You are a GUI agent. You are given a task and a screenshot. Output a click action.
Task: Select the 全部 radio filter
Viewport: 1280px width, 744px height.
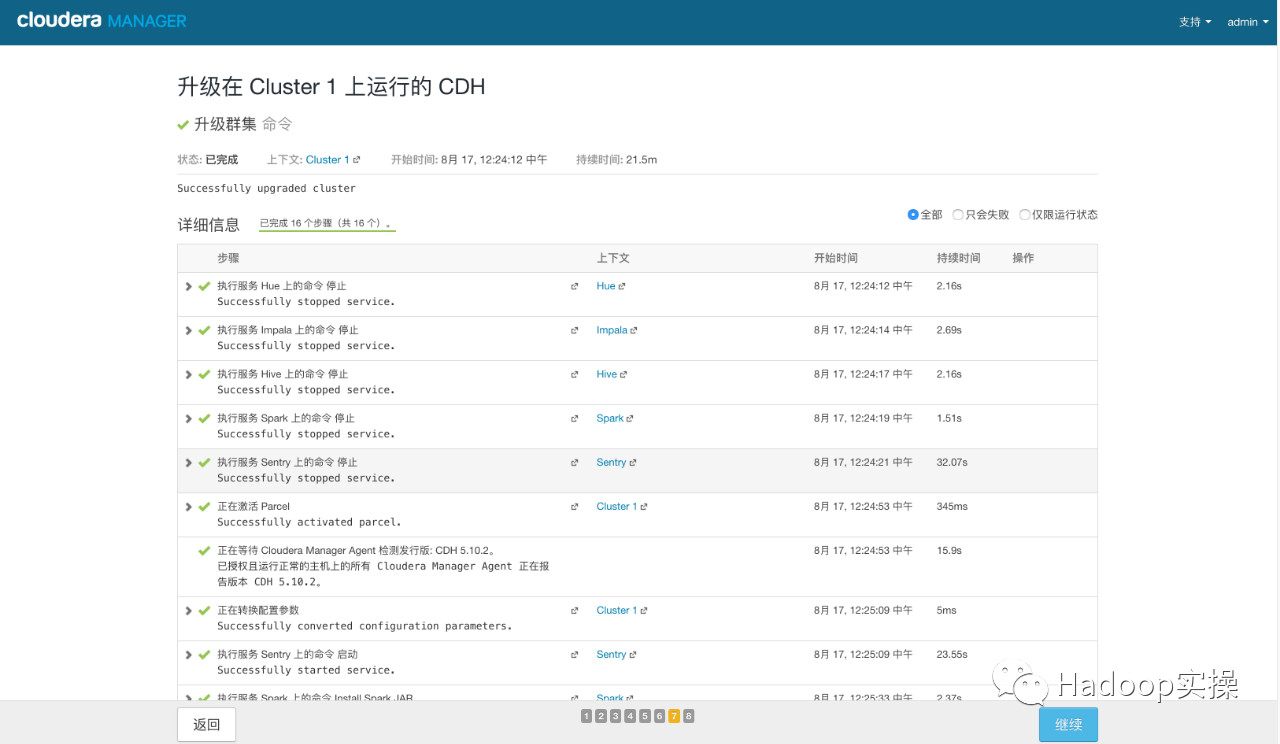point(913,215)
